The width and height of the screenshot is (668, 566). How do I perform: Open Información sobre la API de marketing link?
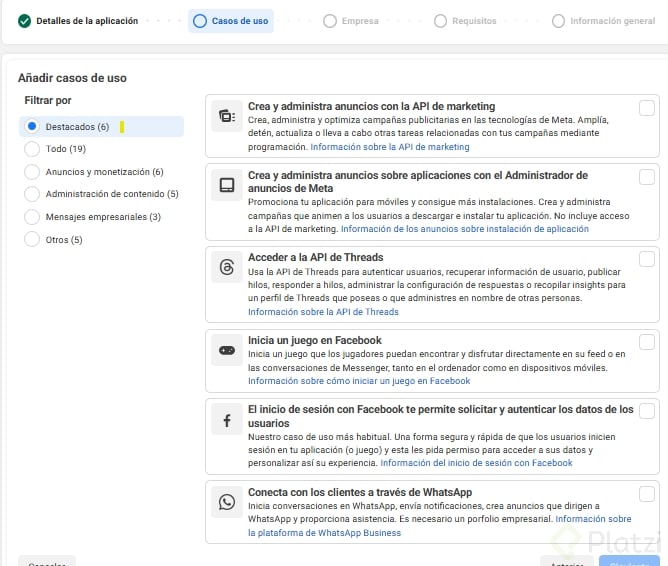(x=390, y=147)
